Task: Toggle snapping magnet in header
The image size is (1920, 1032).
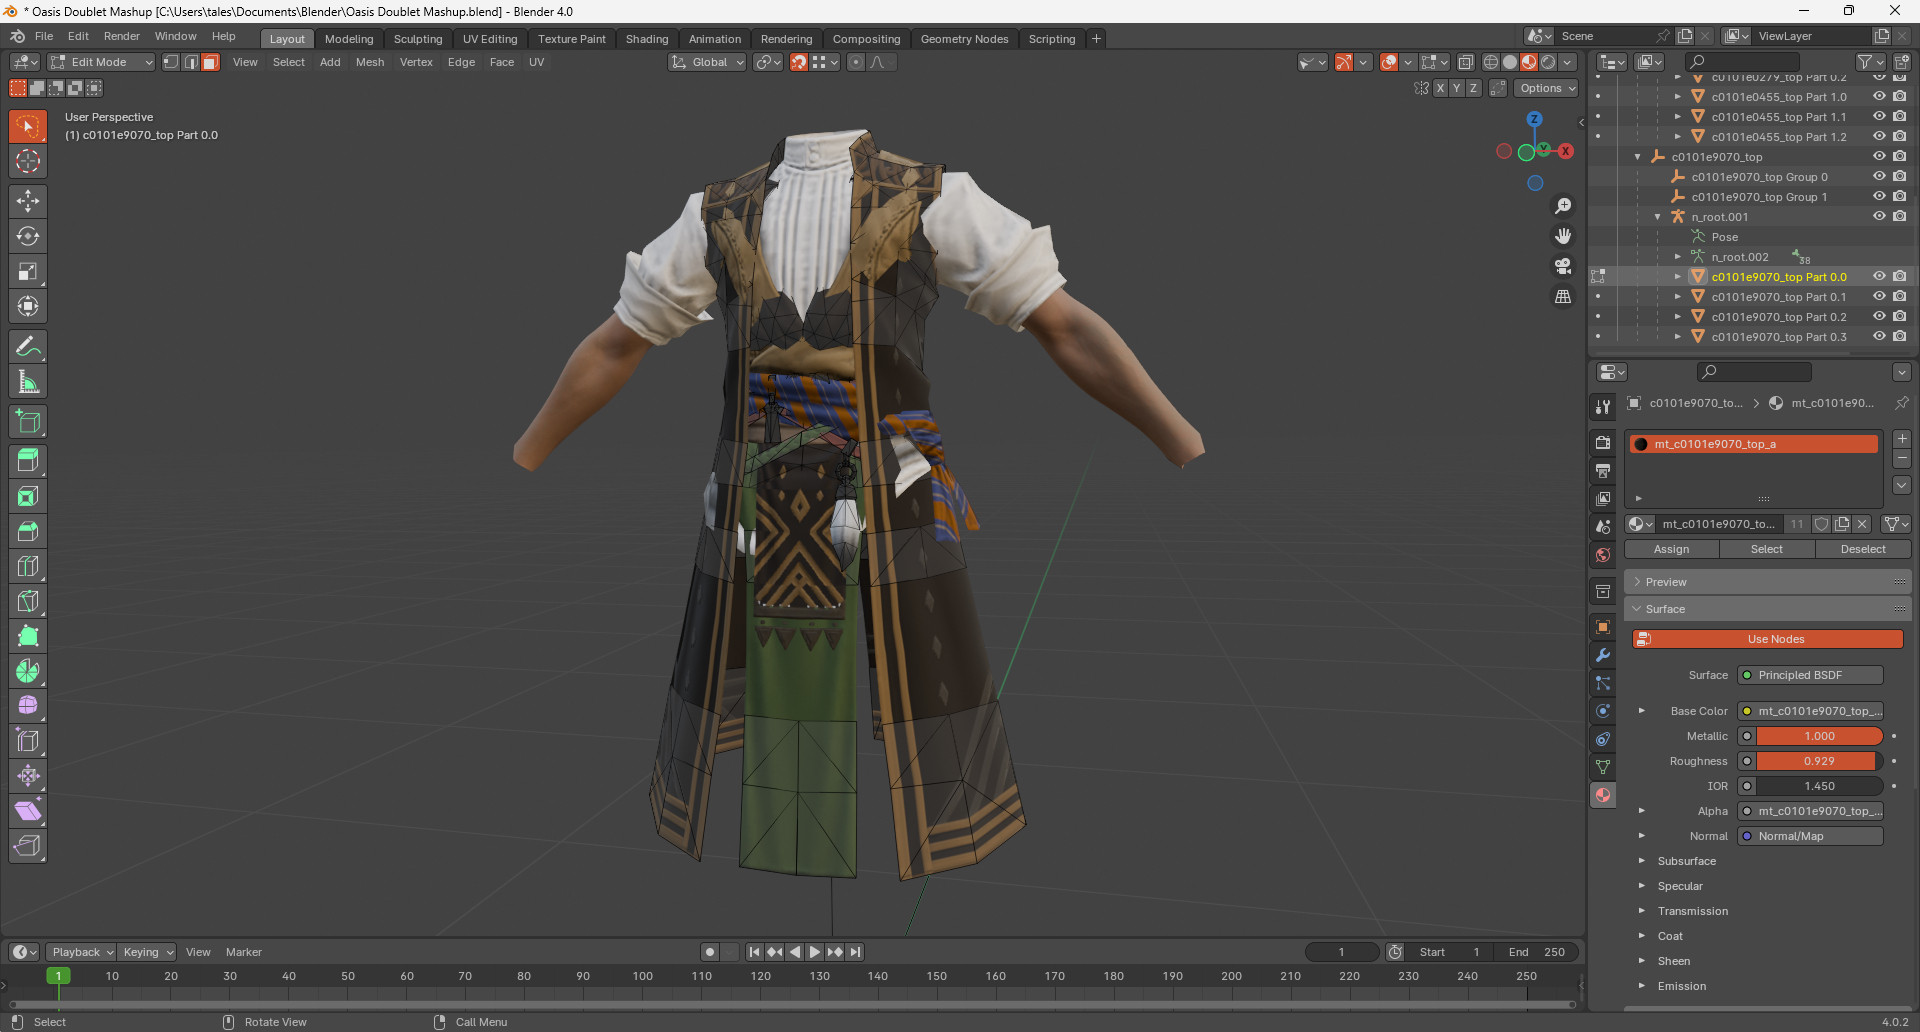Action: point(799,62)
